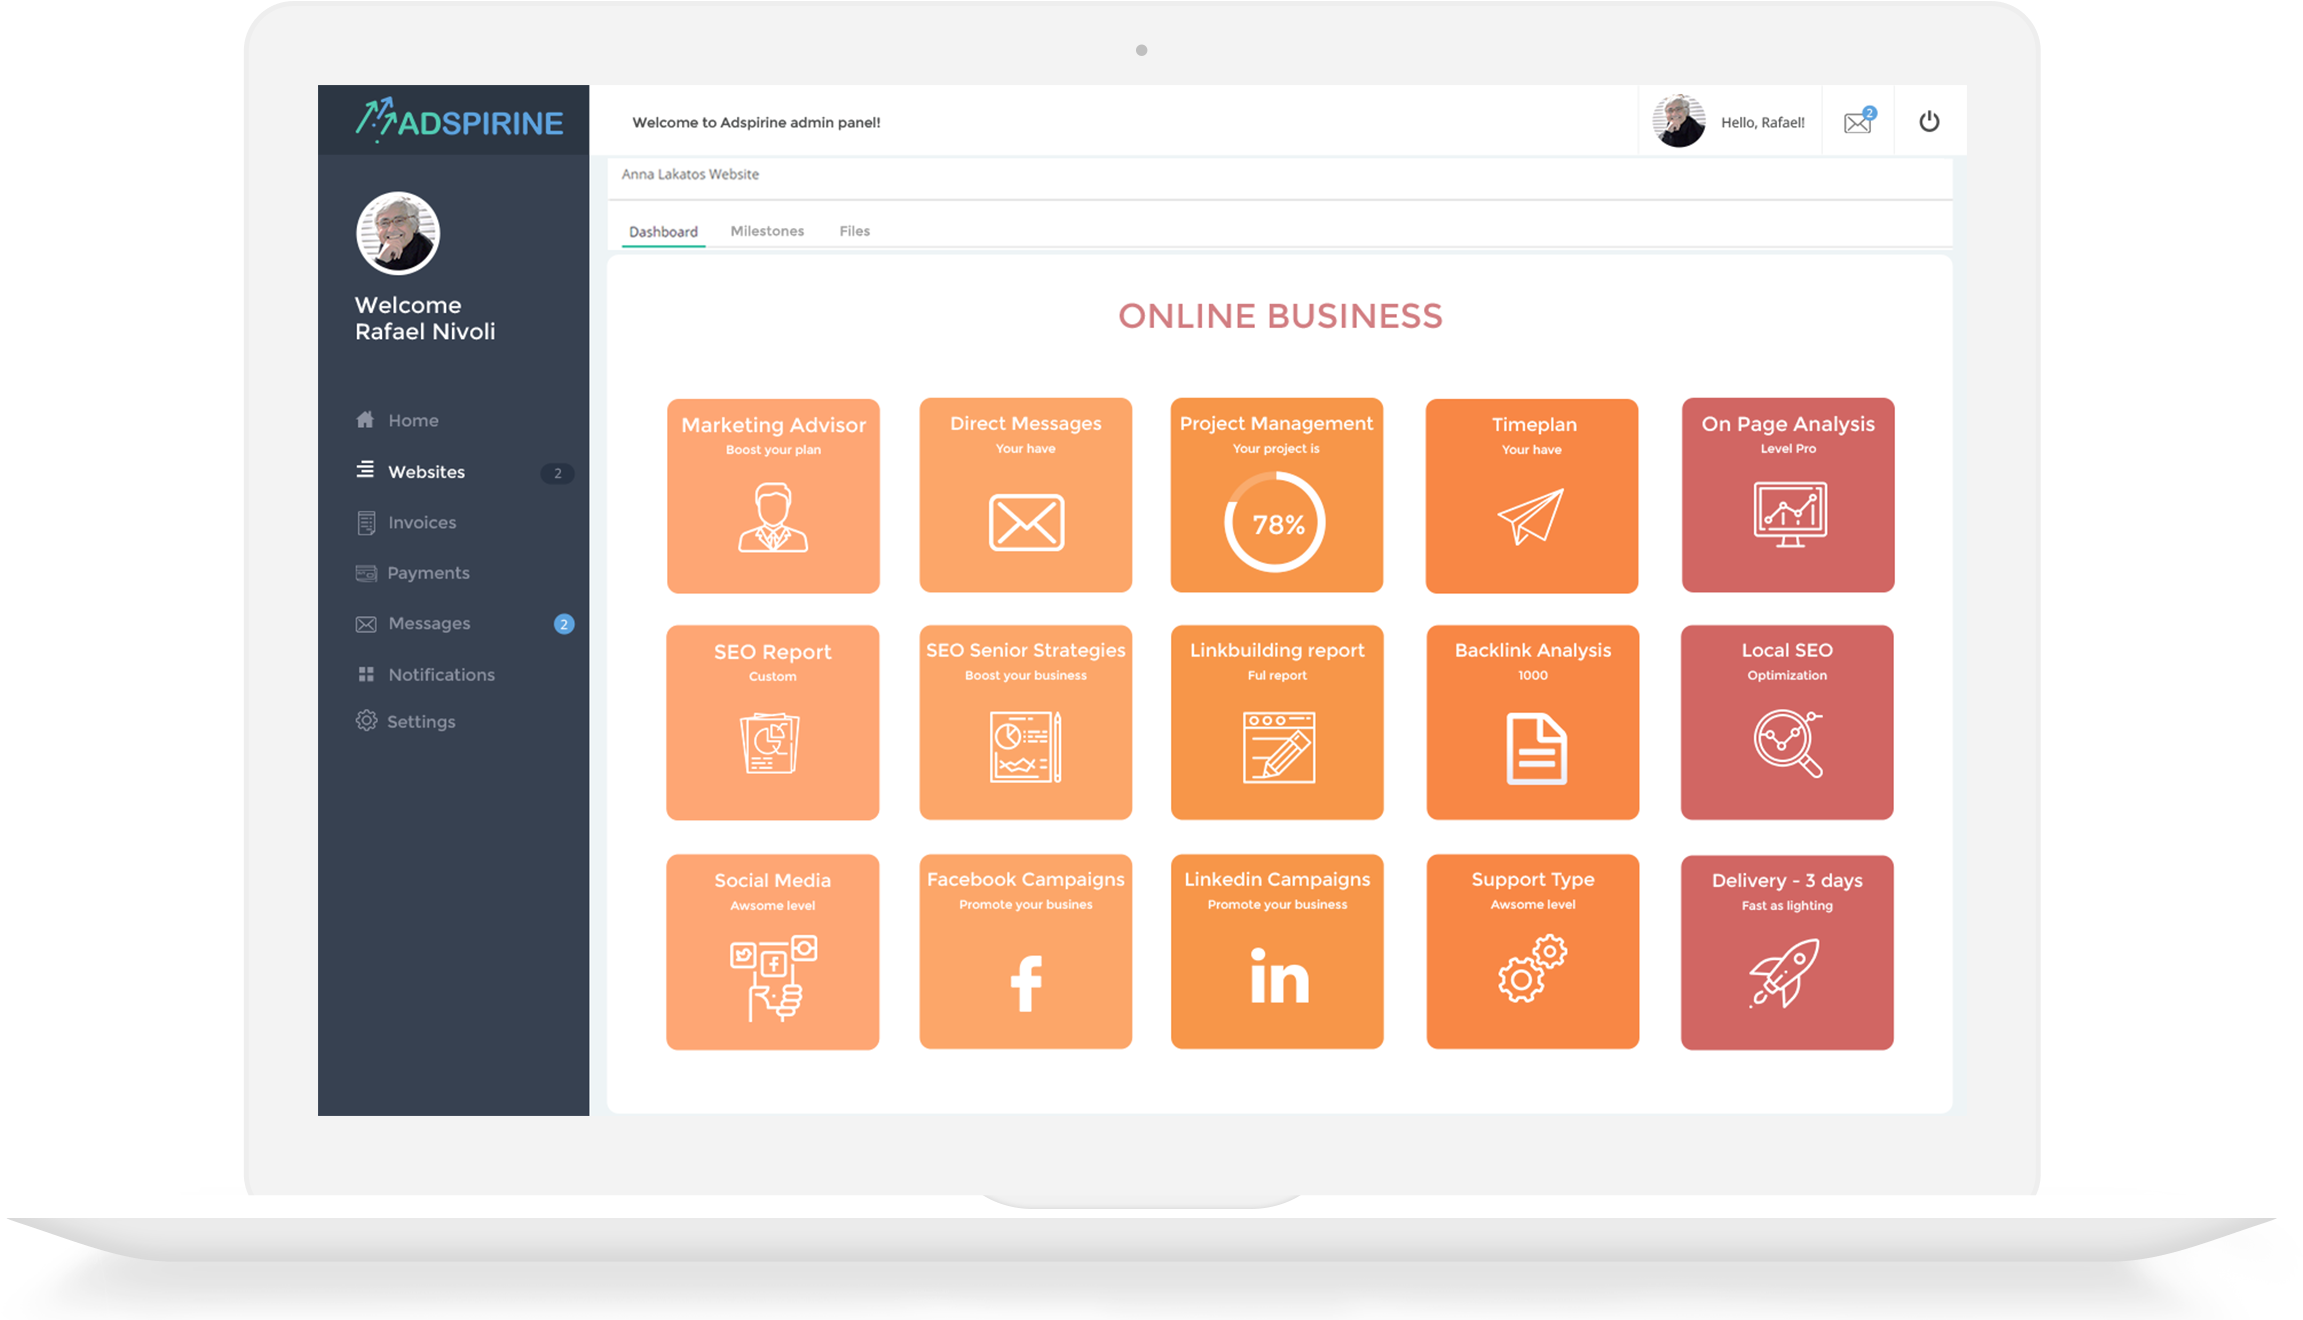Click the On Page Analysis monitor icon
The width and height of the screenshot is (2303, 1320).
1789,514
